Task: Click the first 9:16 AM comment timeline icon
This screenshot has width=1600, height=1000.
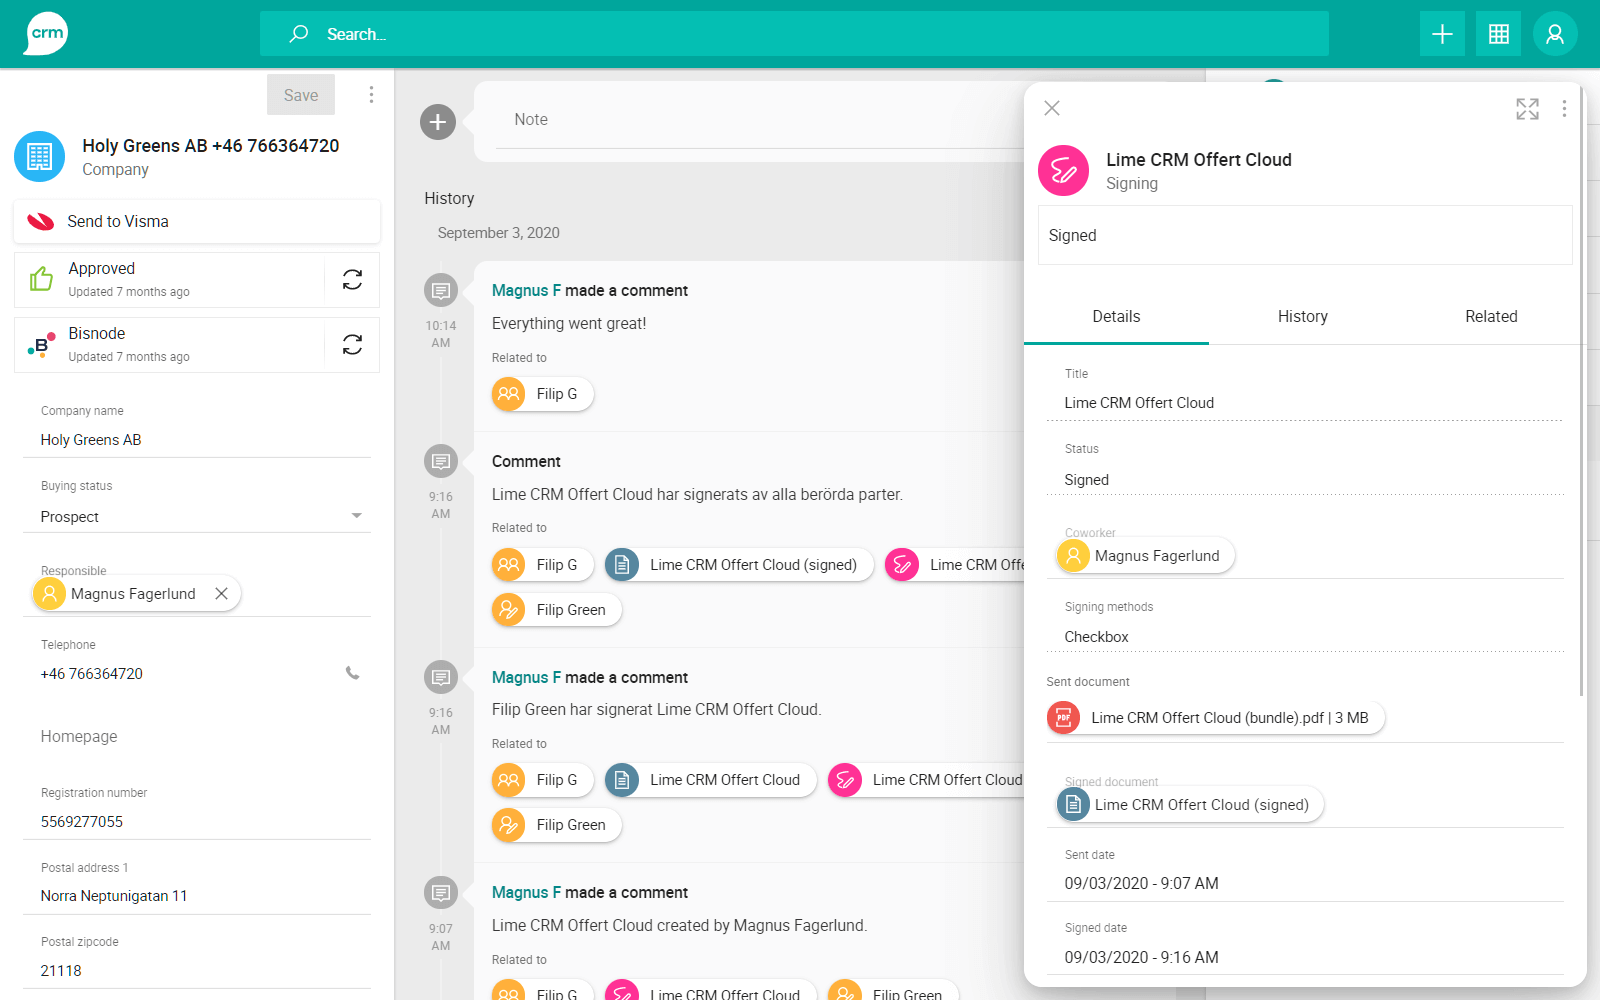Action: coord(441,461)
